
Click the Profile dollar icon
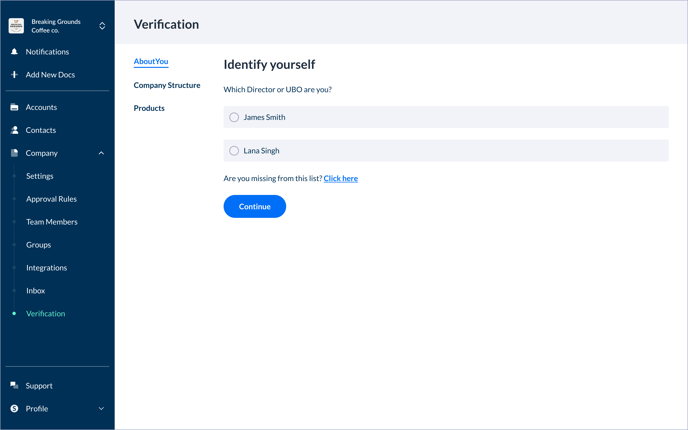point(14,409)
